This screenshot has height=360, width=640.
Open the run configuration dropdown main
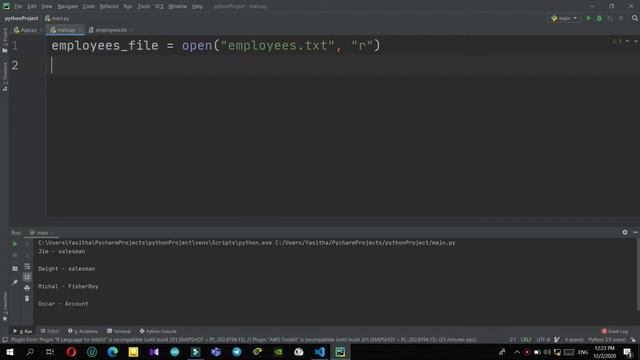pos(564,18)
